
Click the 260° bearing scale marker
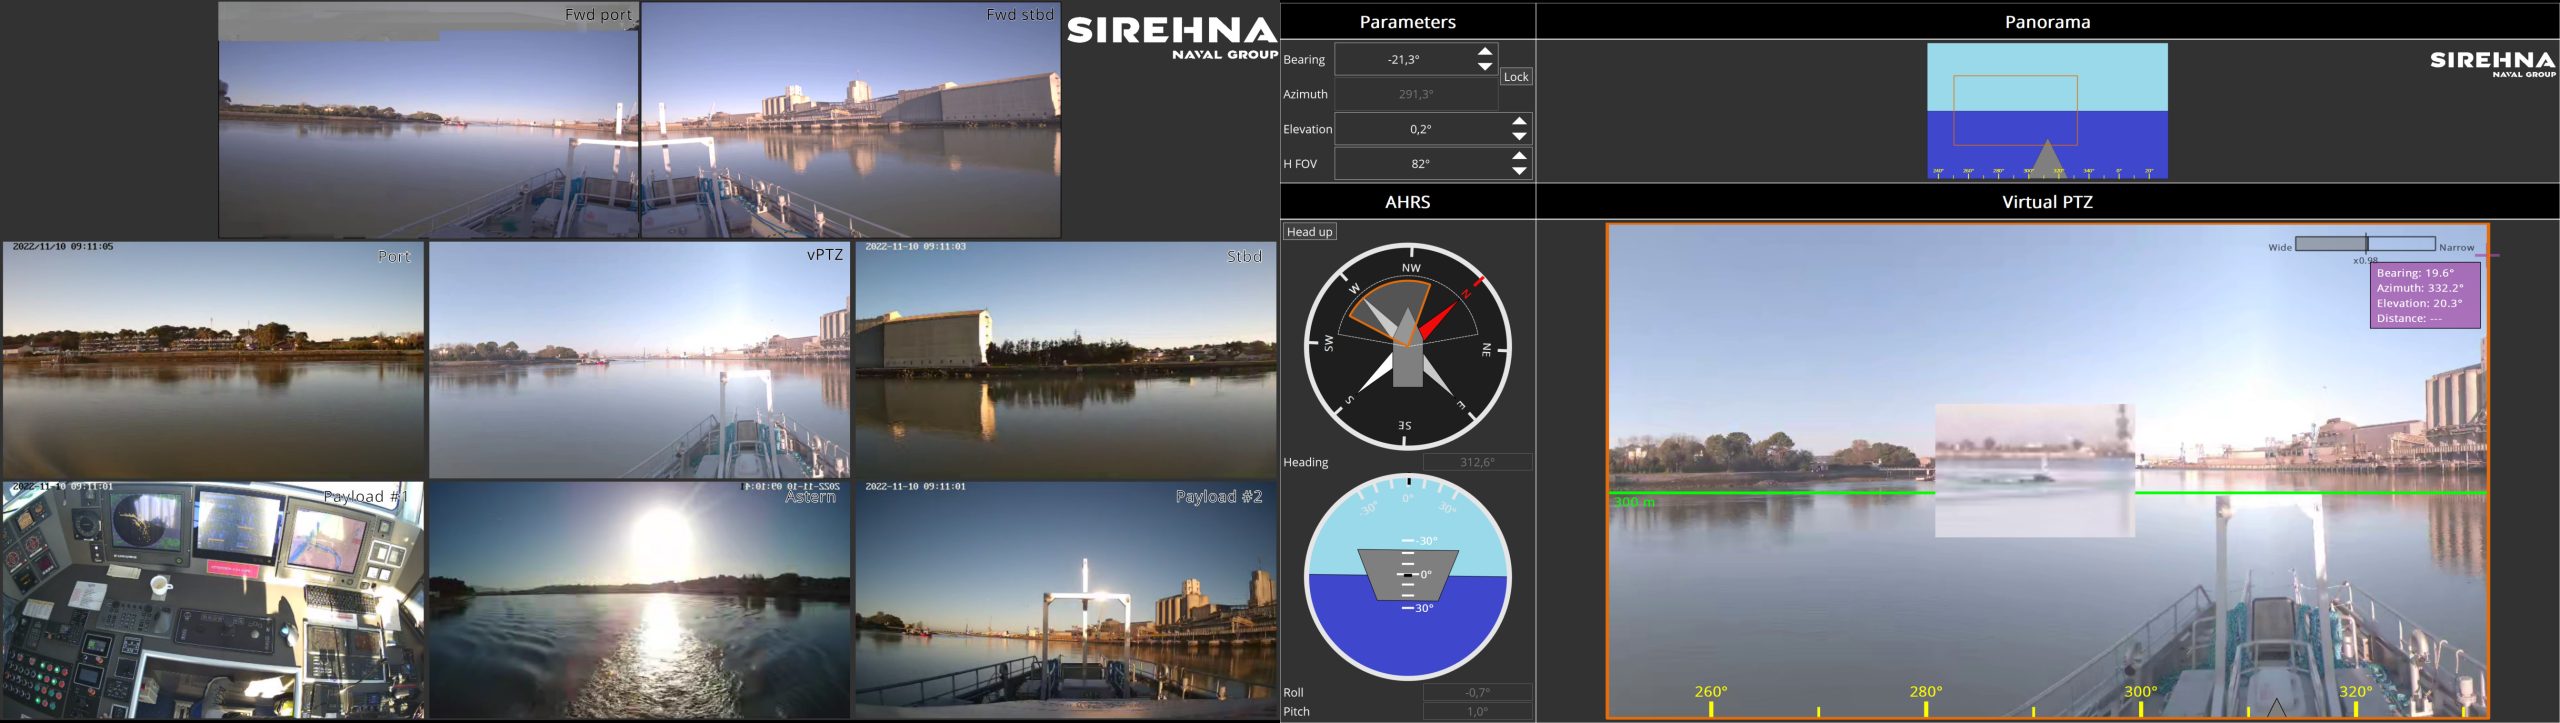1710,691
